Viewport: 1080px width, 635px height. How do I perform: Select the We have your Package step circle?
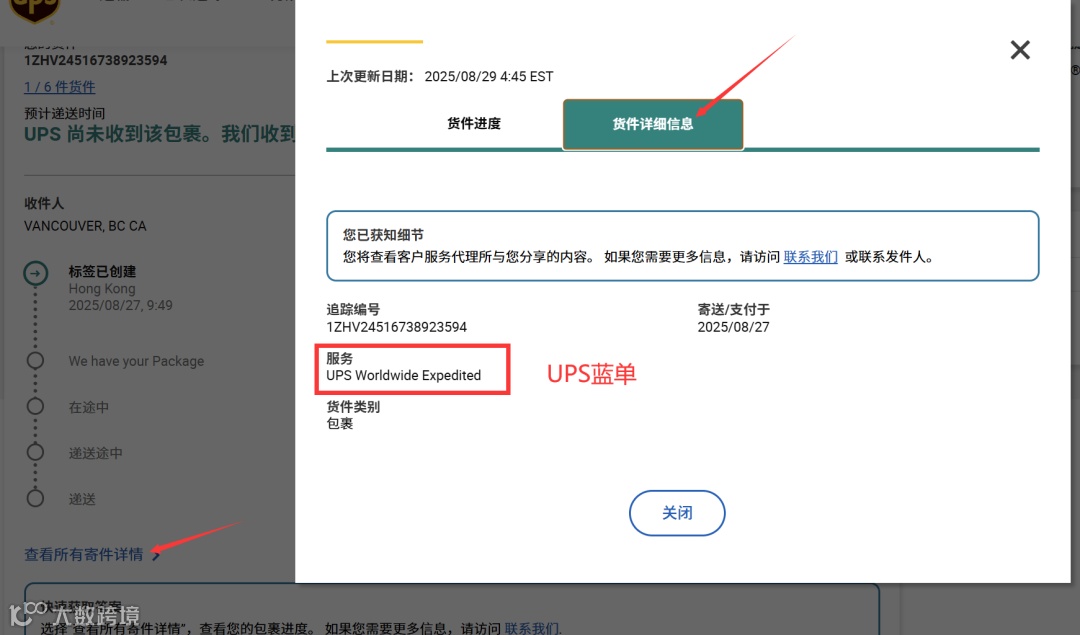[35, 360]
